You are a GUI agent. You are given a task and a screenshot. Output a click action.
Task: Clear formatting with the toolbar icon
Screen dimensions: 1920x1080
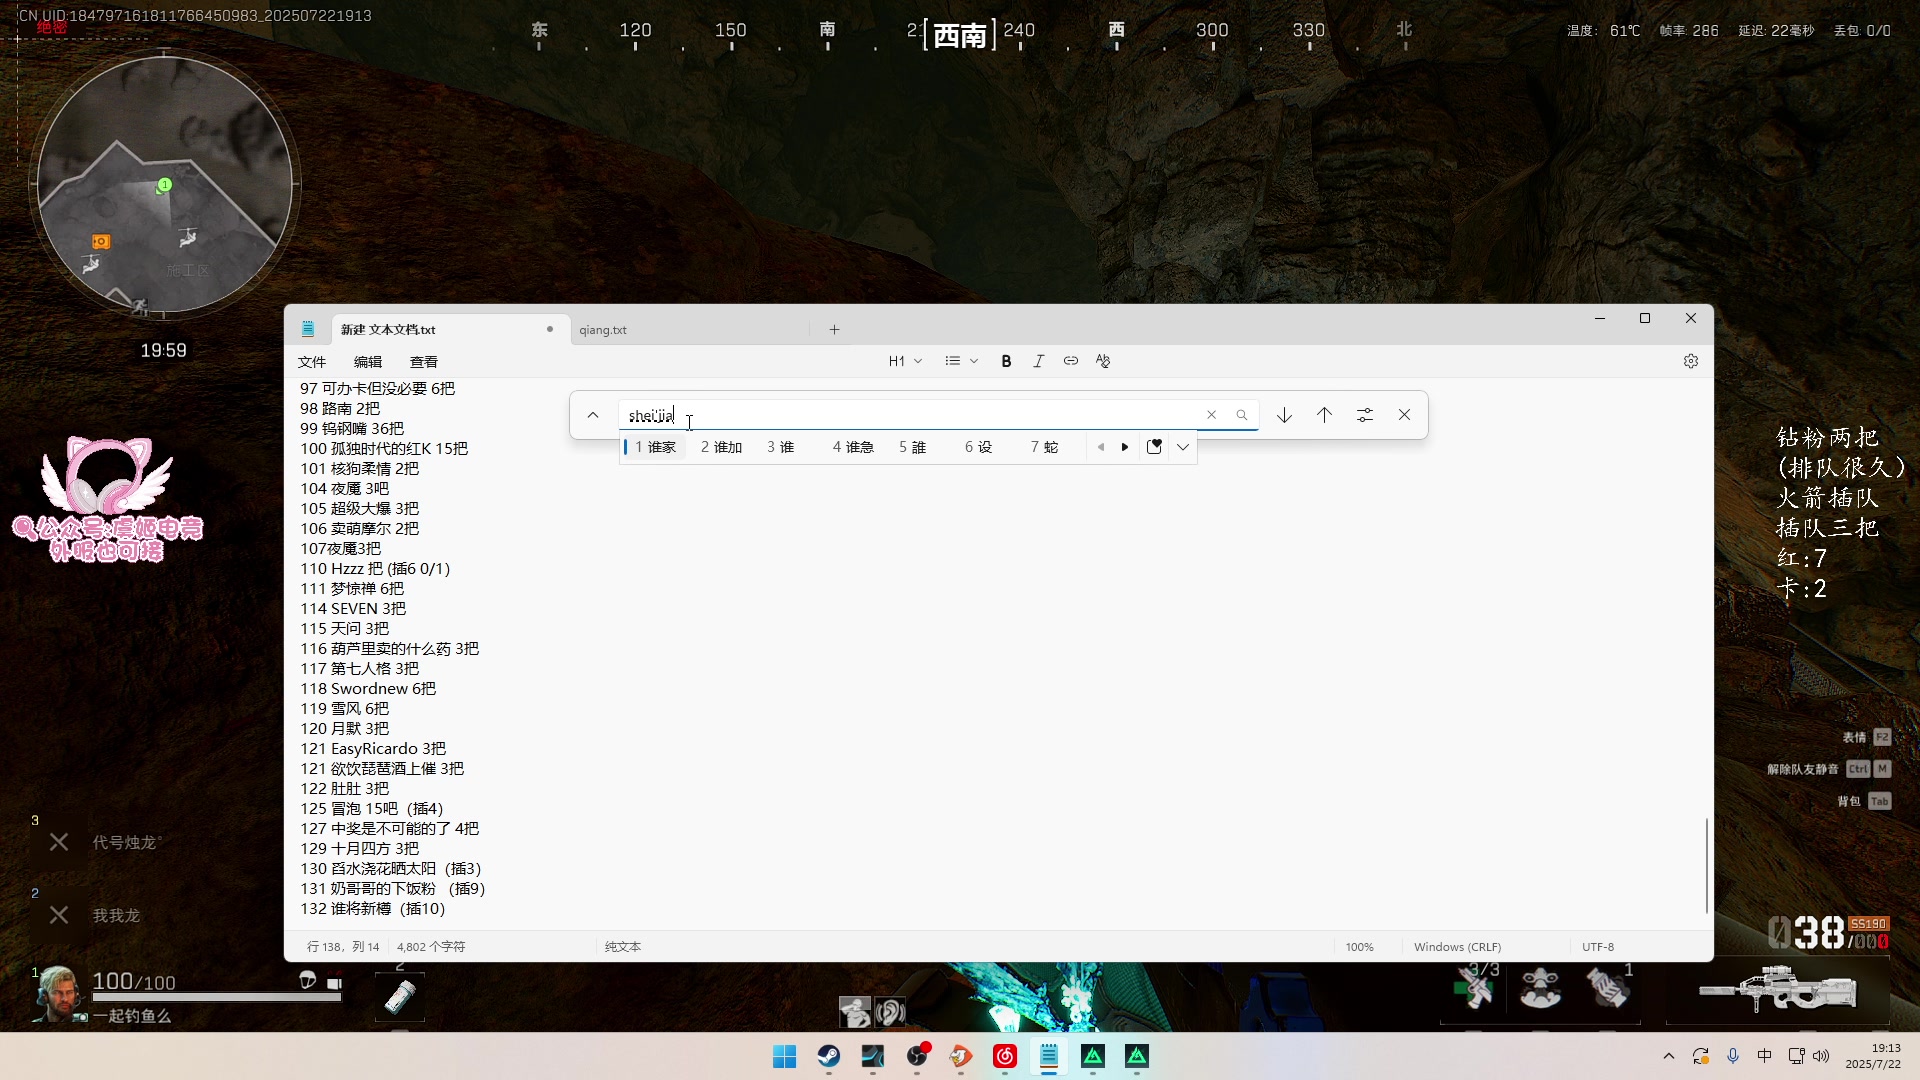tap(1103, 361)
